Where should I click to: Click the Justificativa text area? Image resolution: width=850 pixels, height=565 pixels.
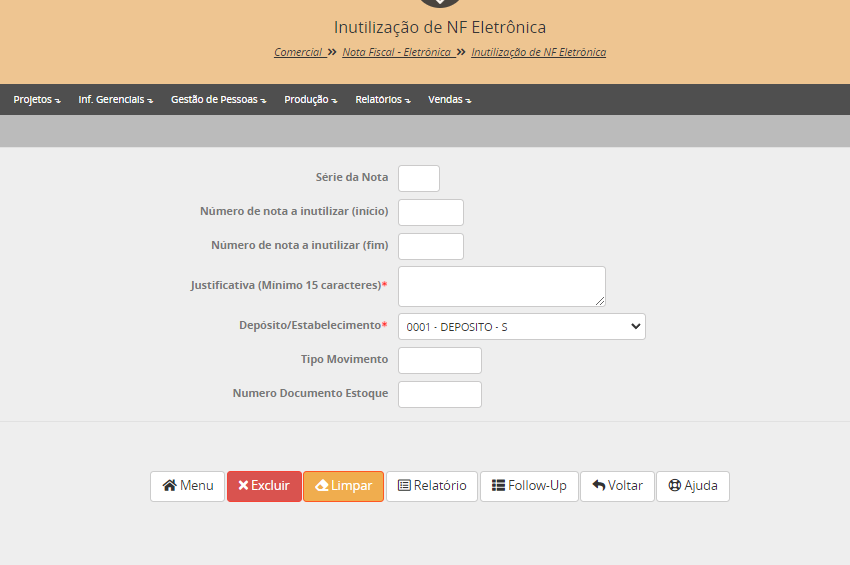click(x=501, y=286)
